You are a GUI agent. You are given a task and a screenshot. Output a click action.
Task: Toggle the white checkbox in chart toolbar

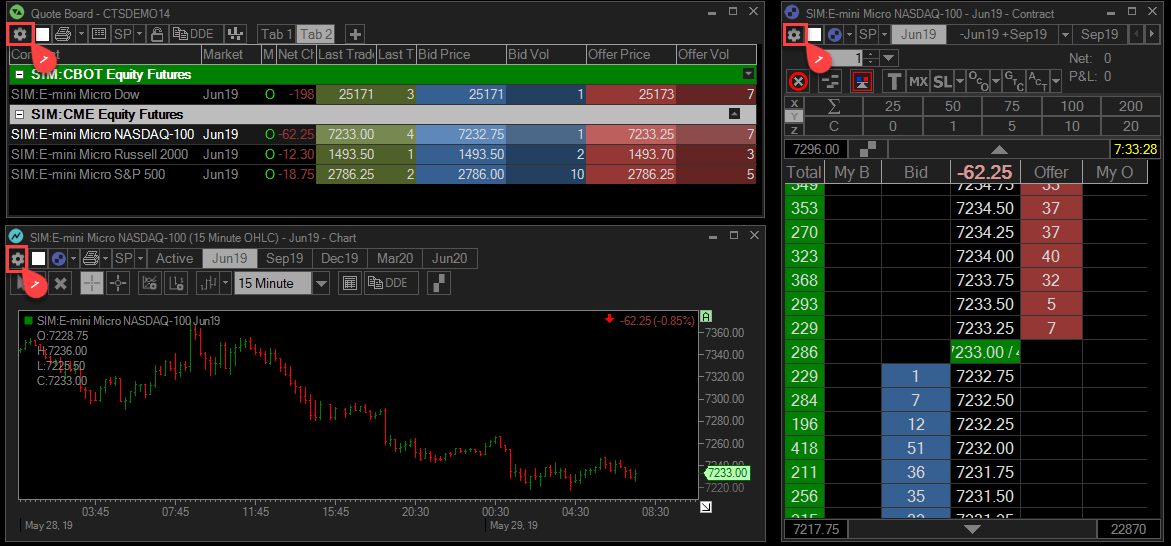click(39, 259)
